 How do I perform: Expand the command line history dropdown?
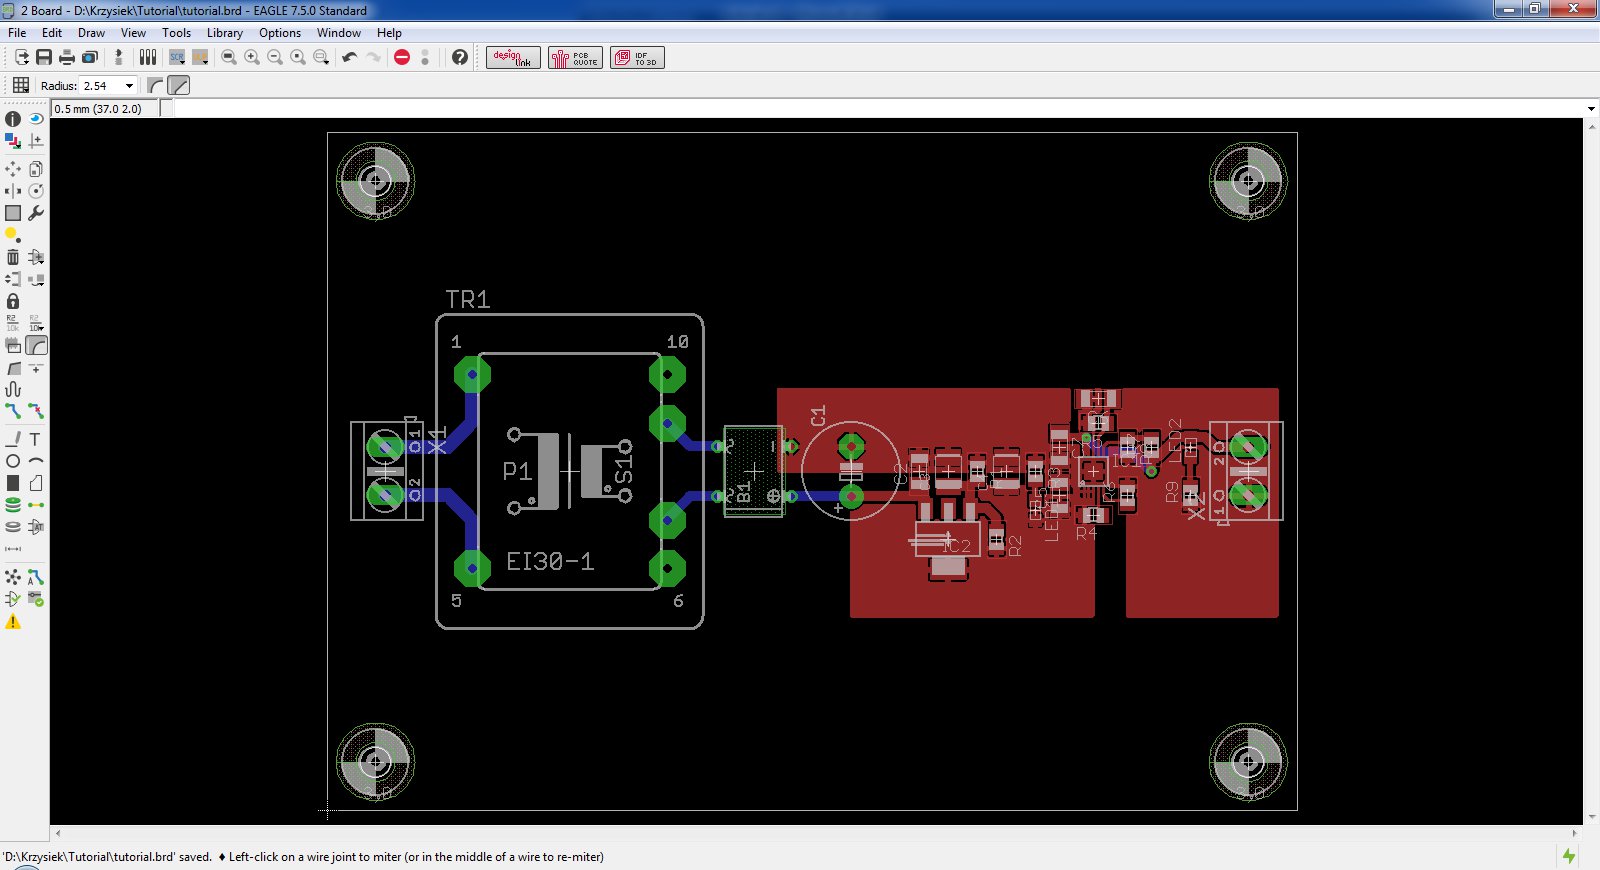pos(1591,109)
